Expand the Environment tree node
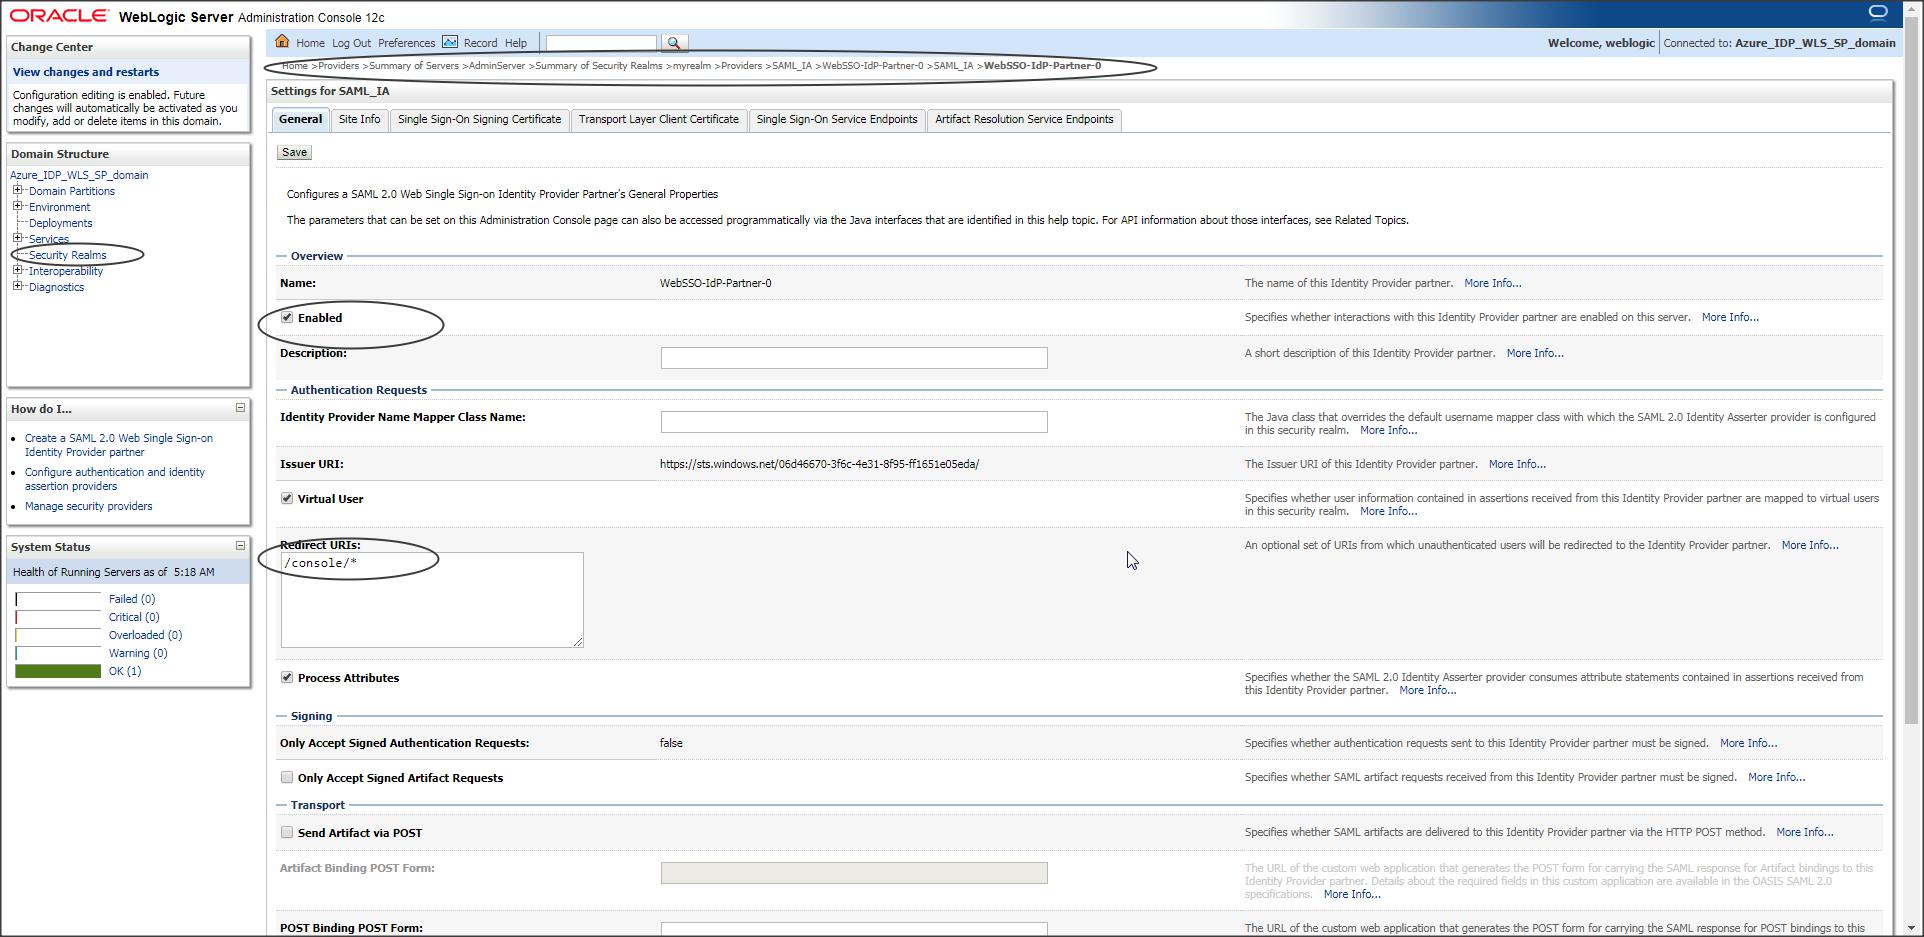 pos(17,206)
